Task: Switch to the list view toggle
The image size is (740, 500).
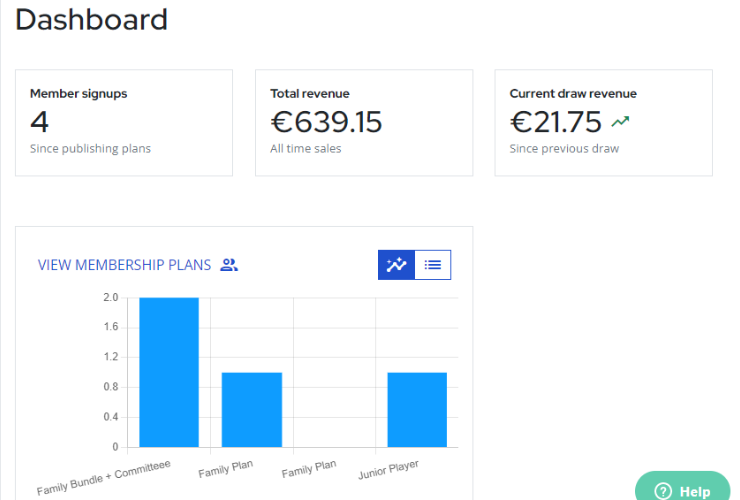Action: [433, 265]
